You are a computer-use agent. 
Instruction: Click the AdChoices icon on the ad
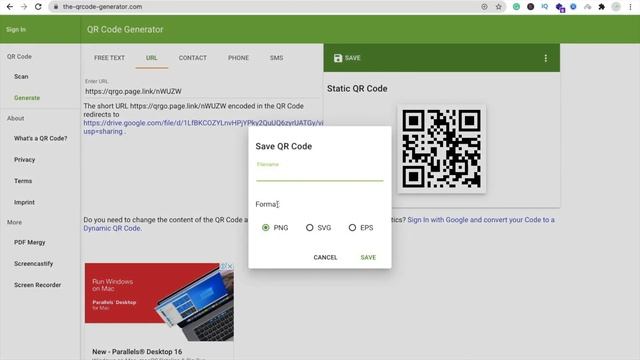click(224, 266)
